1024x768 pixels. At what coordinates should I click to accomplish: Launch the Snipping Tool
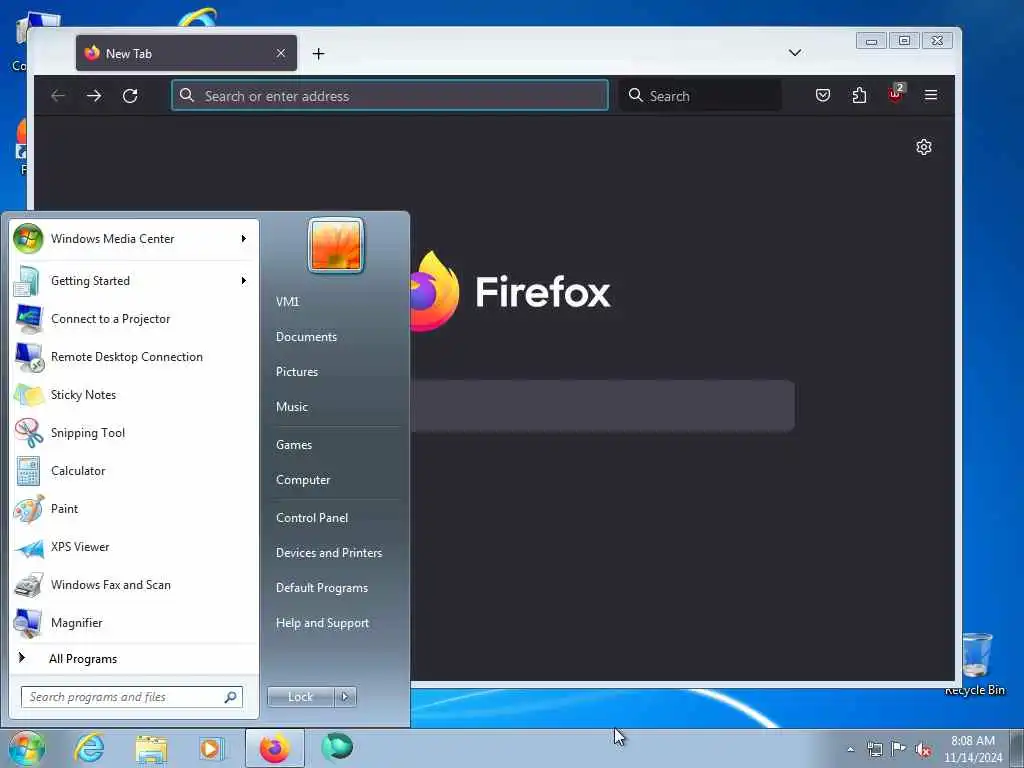coord(134,432)
